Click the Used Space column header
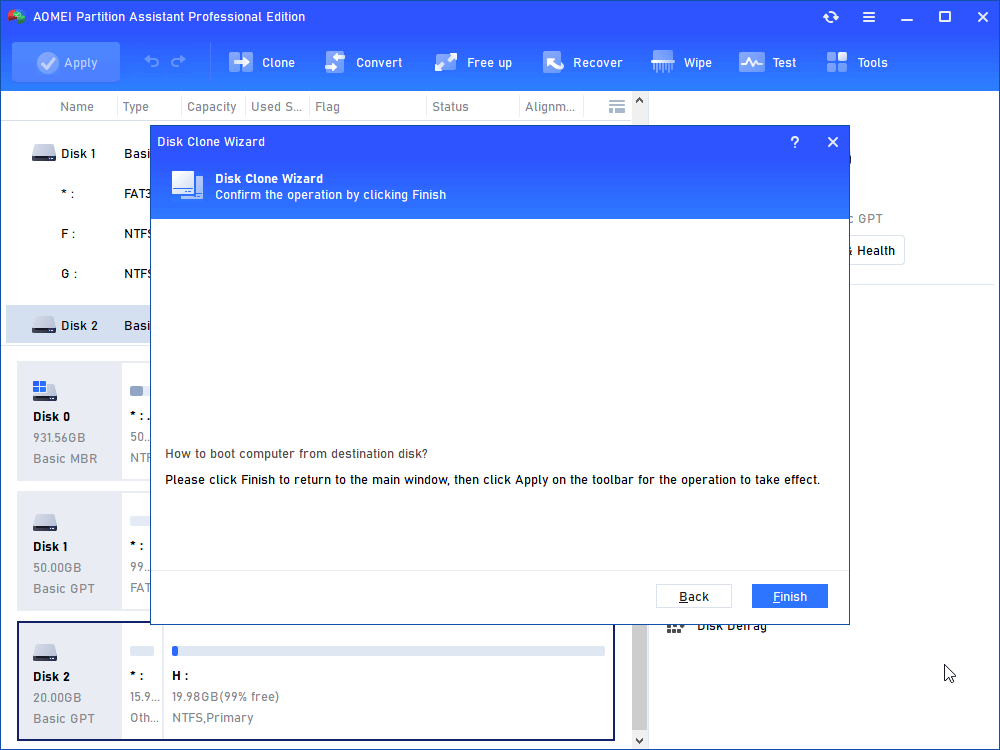The width and height of the screenshot is (1000, 750). 276,107
